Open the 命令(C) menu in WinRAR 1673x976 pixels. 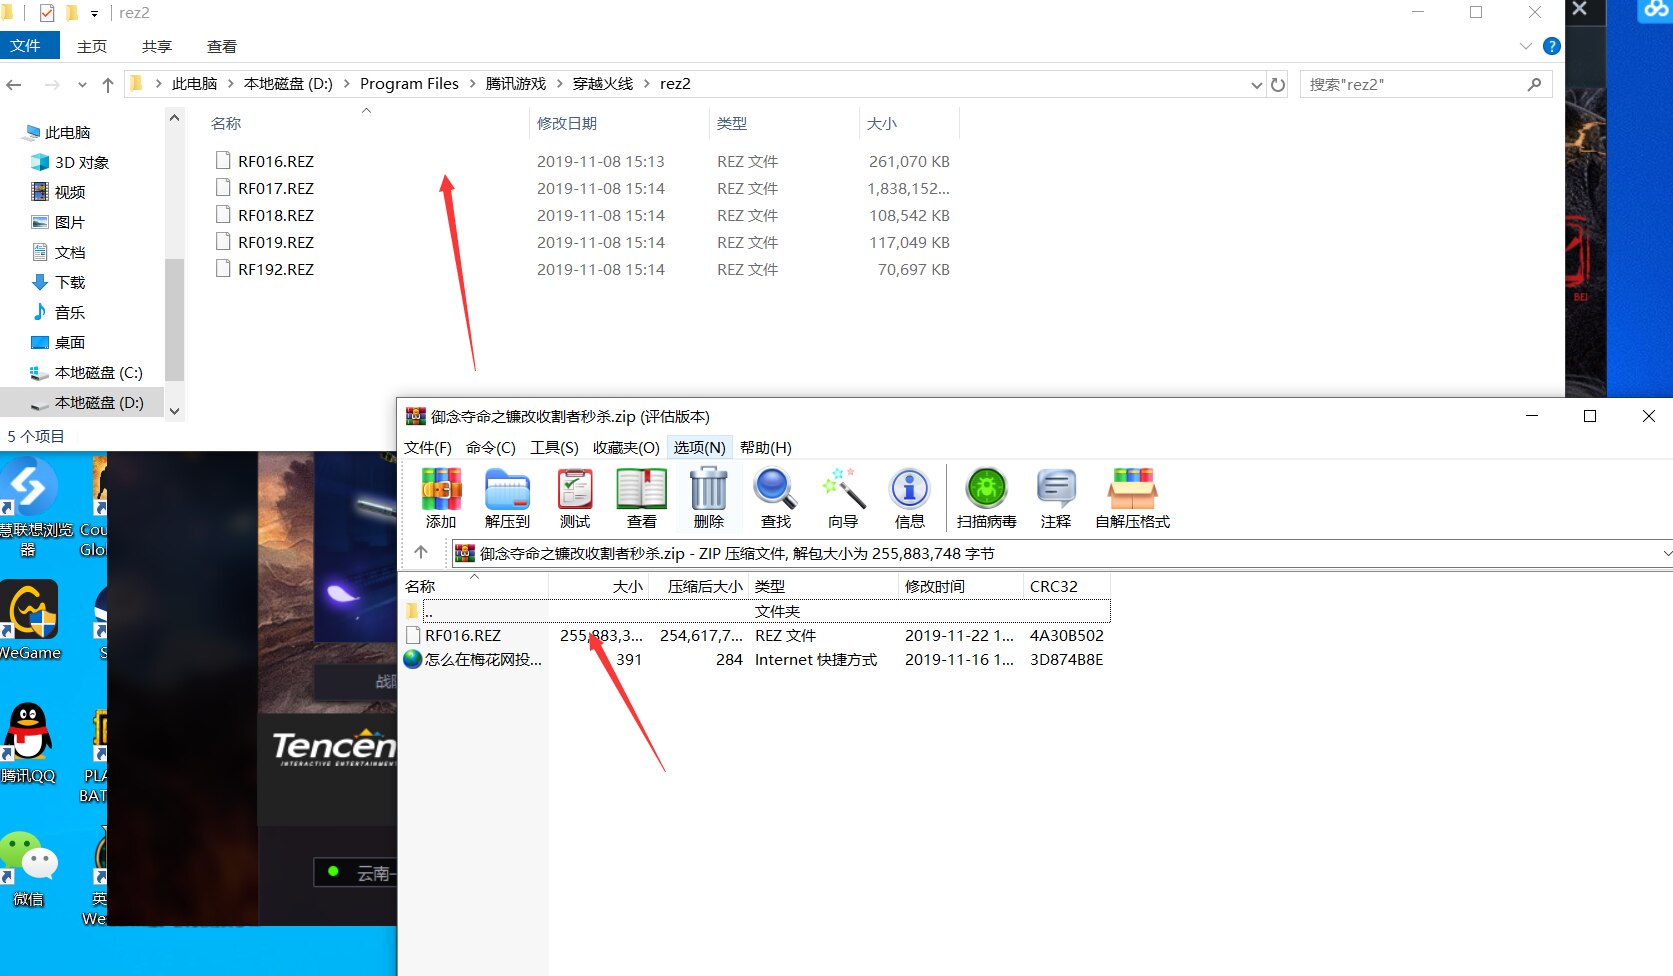click(x=491, y=447)
